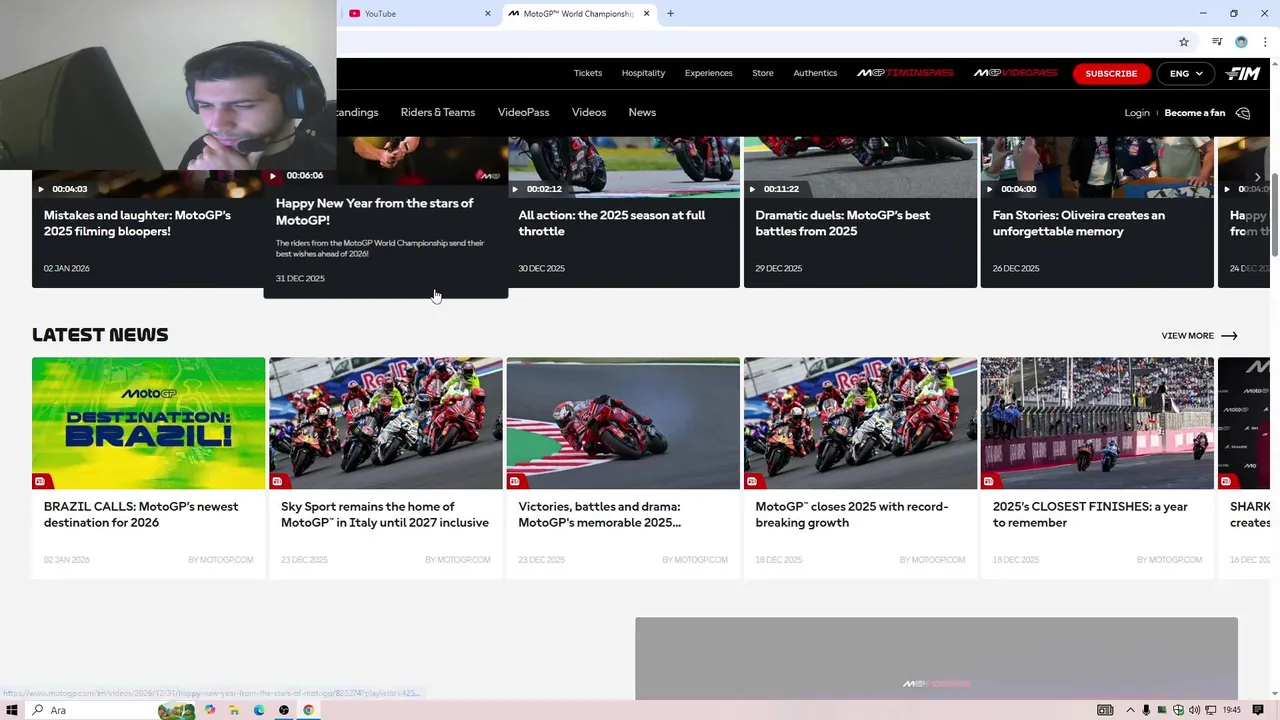Viewport: 1280px width, 720px height.
Task: Open Edge browser from the taskbar
Action: (x=259, y=710)
